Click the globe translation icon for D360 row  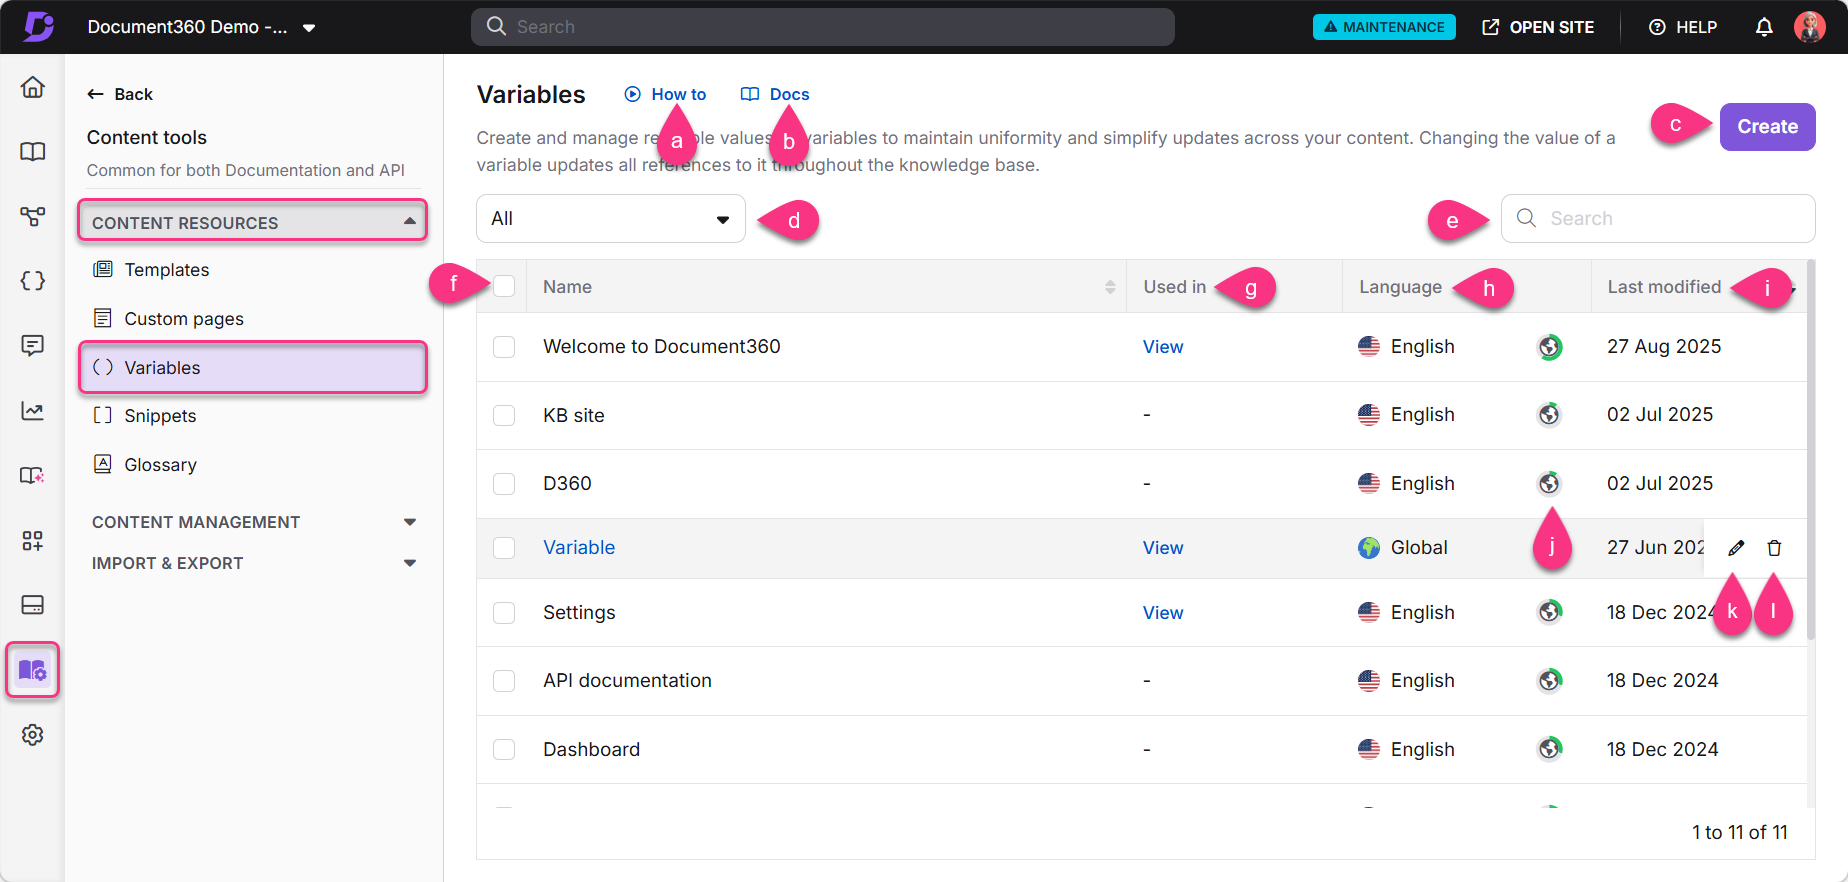tap(1549, 483)
